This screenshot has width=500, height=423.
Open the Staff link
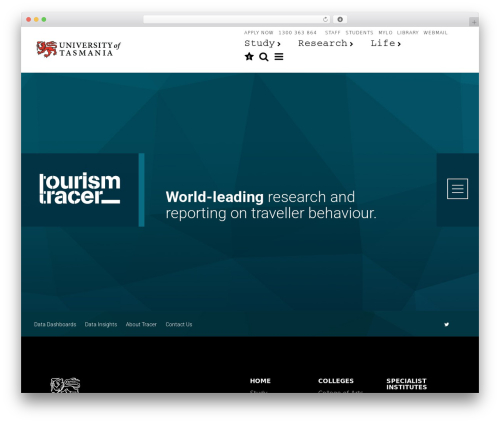332,33
